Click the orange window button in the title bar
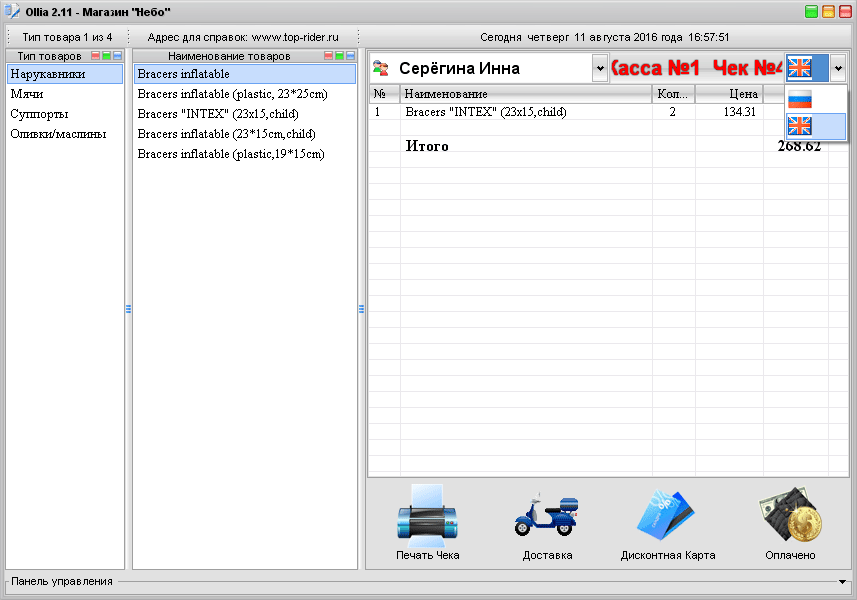This screenshot has height=600, width=857. 829,11
